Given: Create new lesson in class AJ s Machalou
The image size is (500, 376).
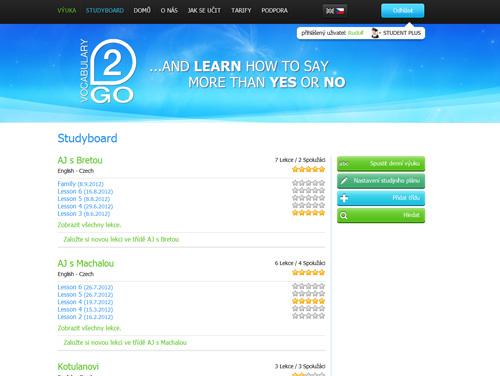Looking at the screenshot, I should coord(125,343).
